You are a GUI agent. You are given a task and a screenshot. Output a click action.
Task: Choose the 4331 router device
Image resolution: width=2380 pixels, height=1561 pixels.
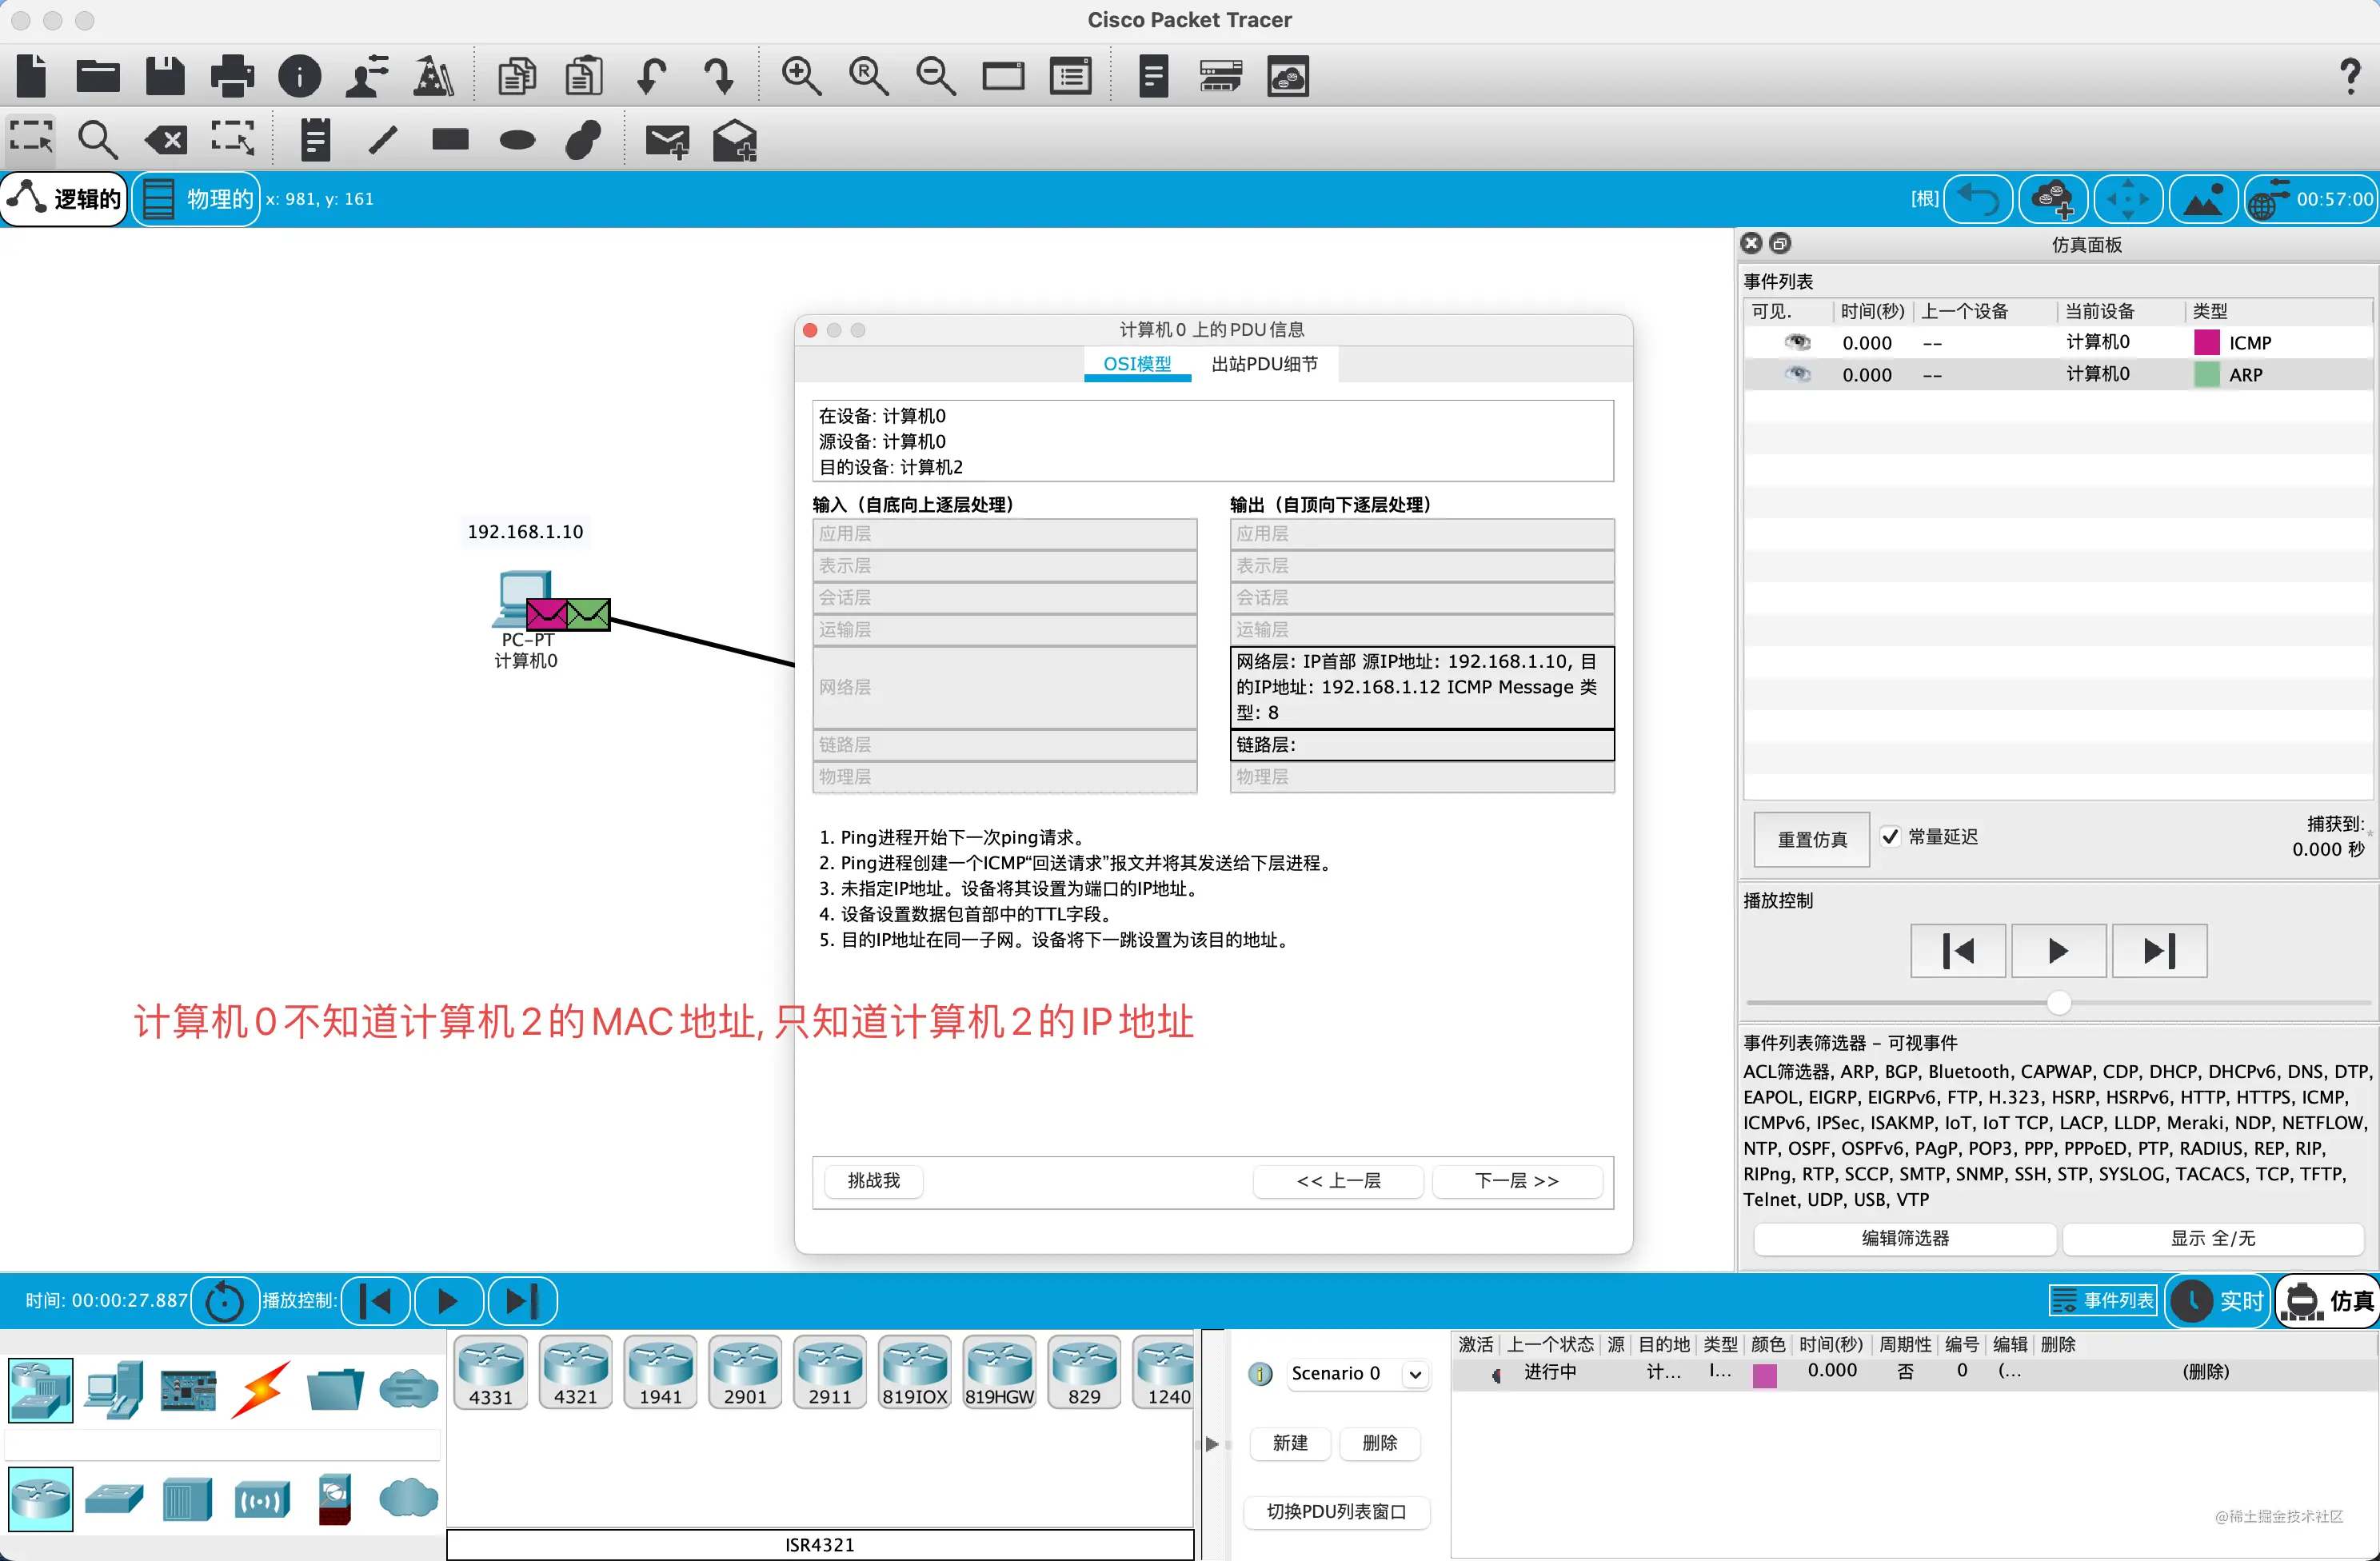click(x=491, y=1373)
